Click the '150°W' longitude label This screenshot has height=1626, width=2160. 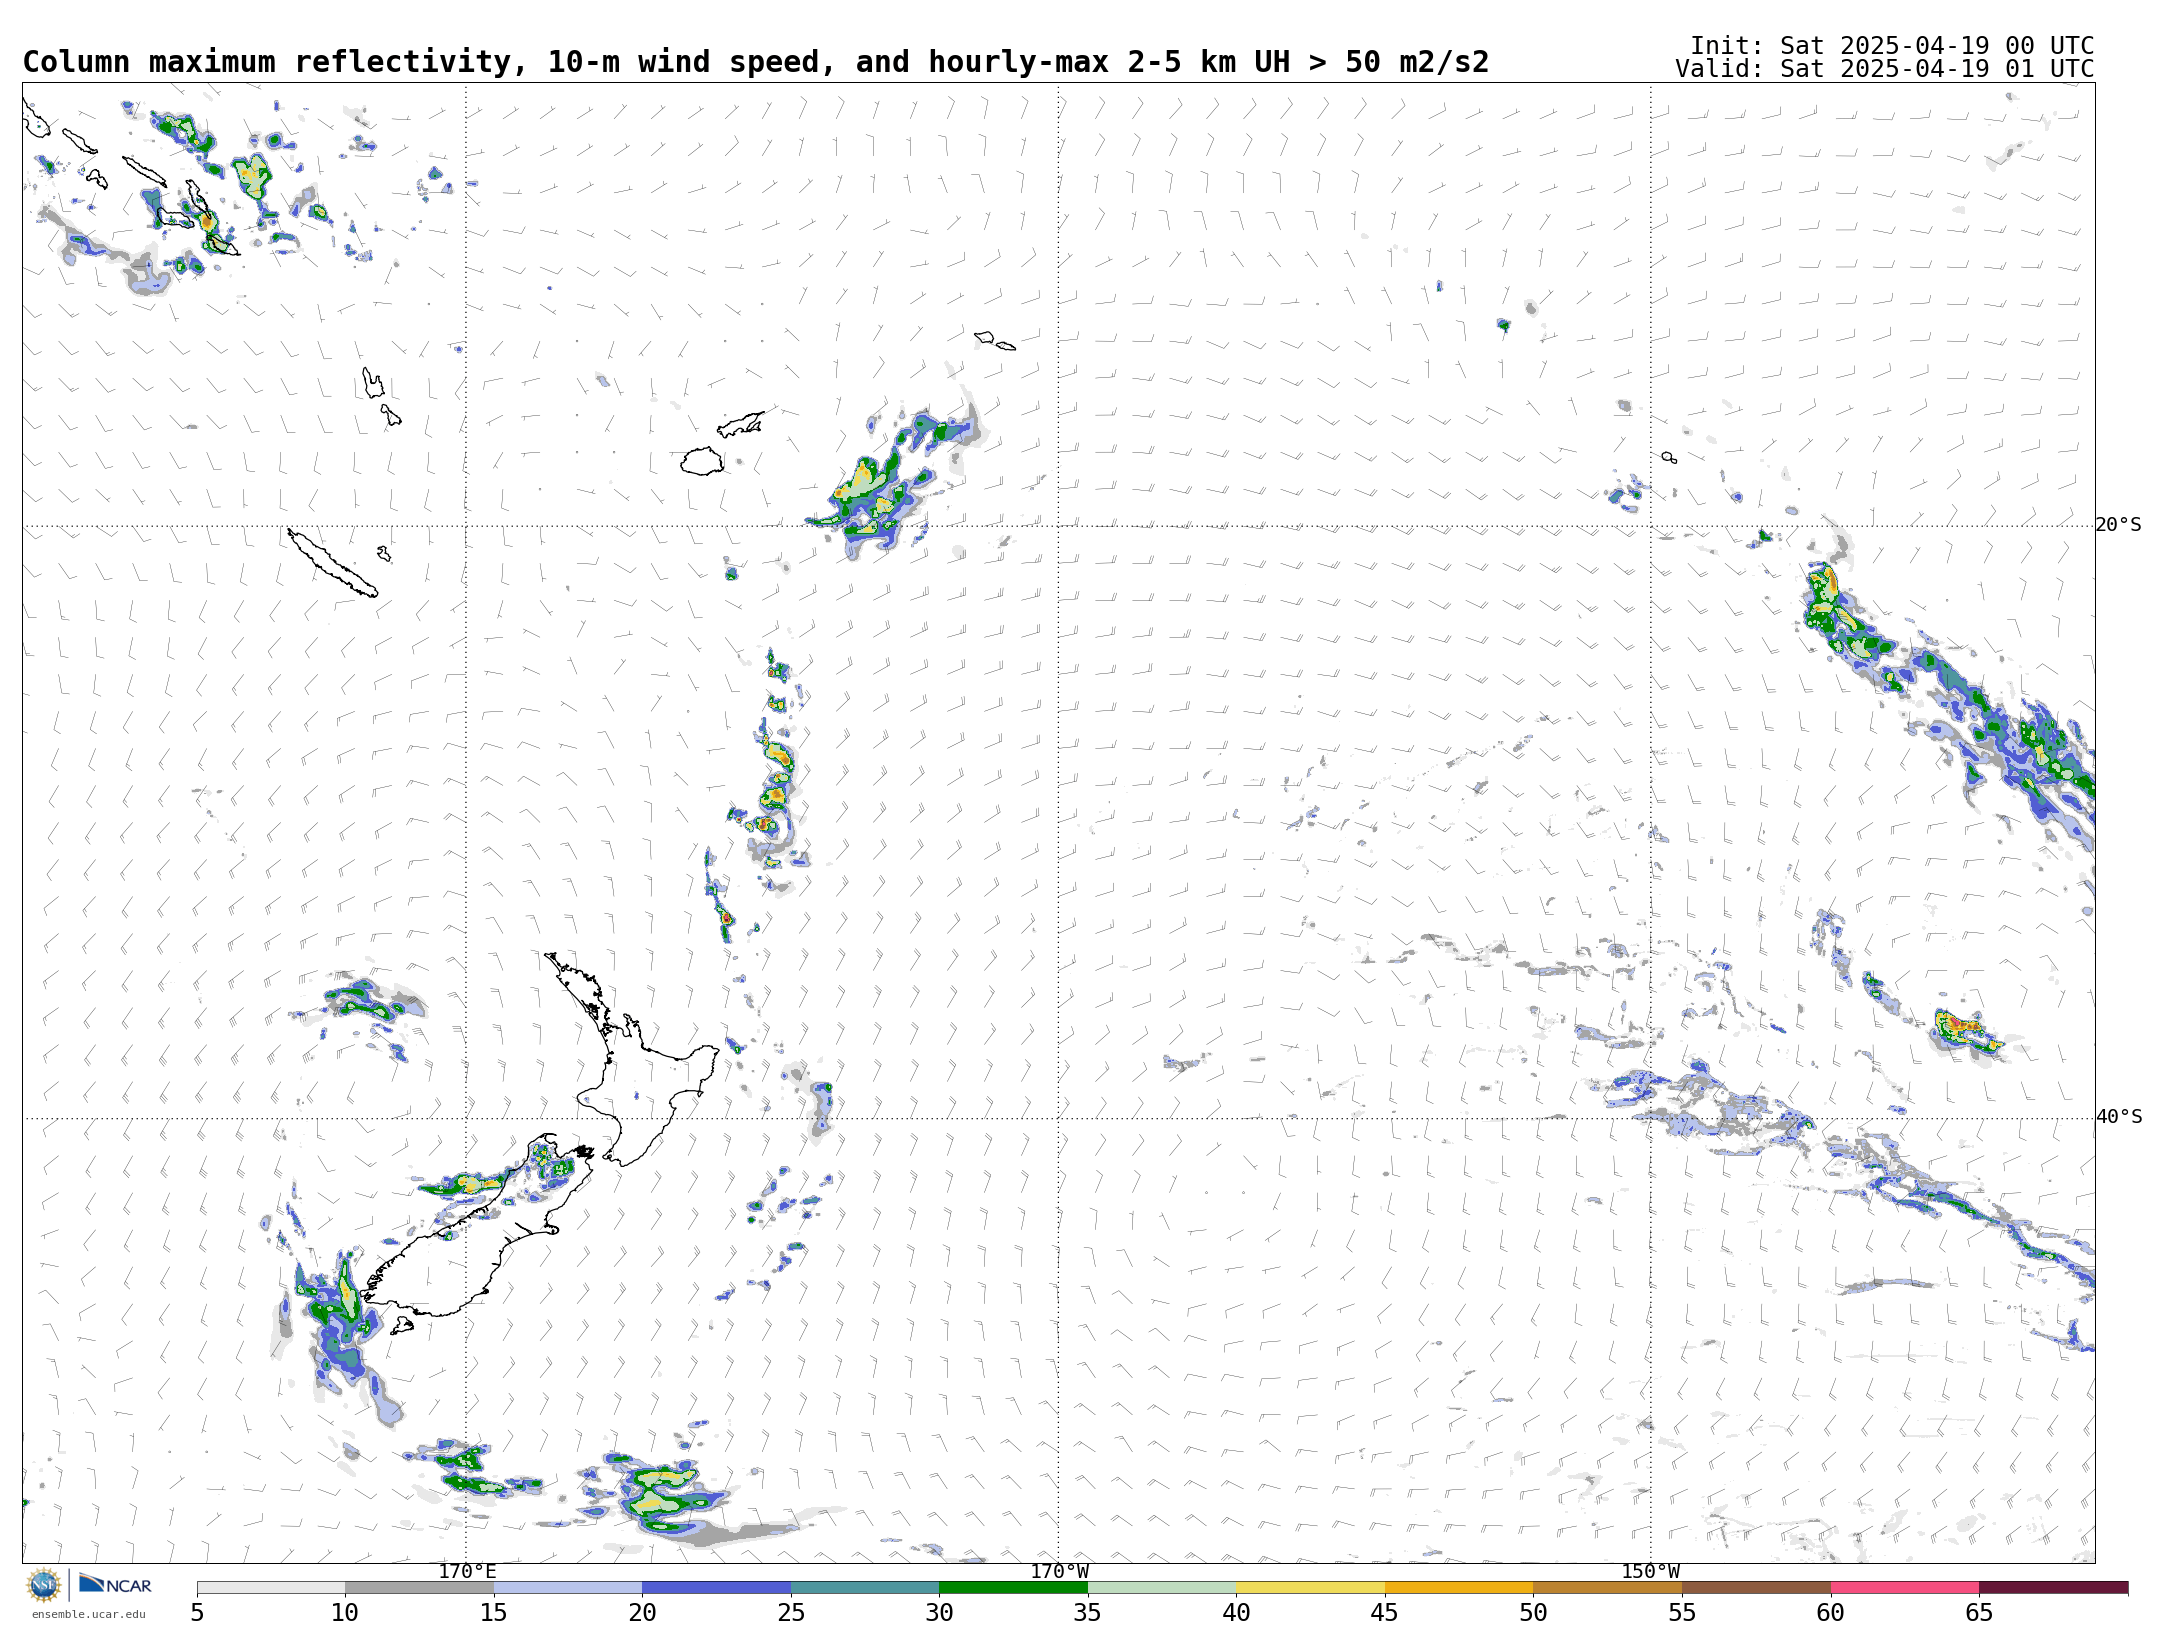pos(1651,1571)
